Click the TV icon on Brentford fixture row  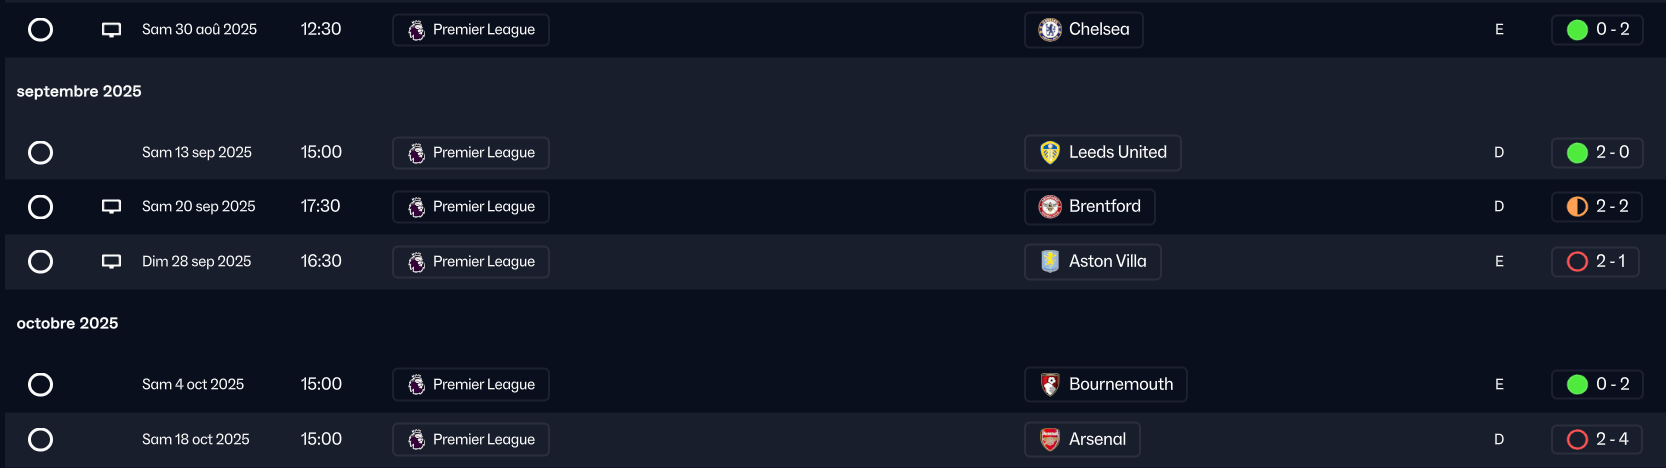pos(111,207)
